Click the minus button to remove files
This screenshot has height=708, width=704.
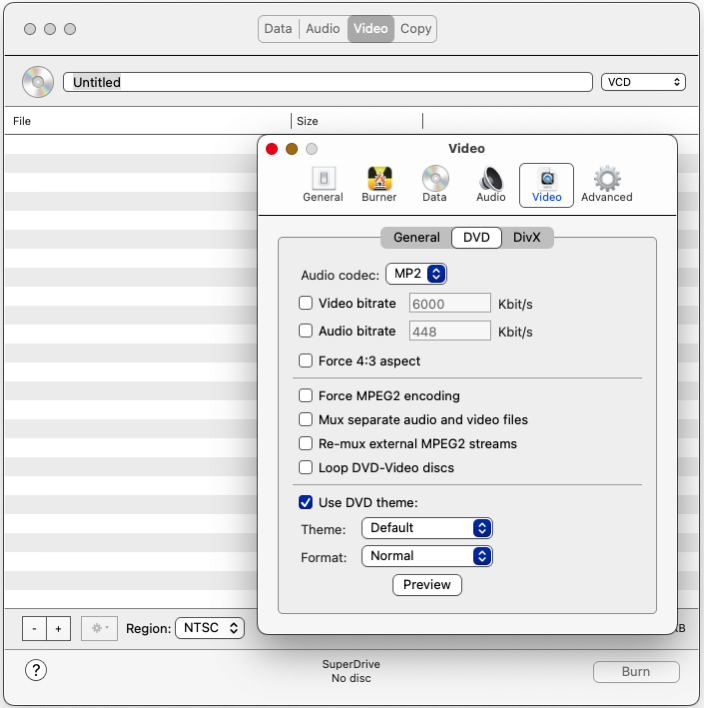pos(35,629)
